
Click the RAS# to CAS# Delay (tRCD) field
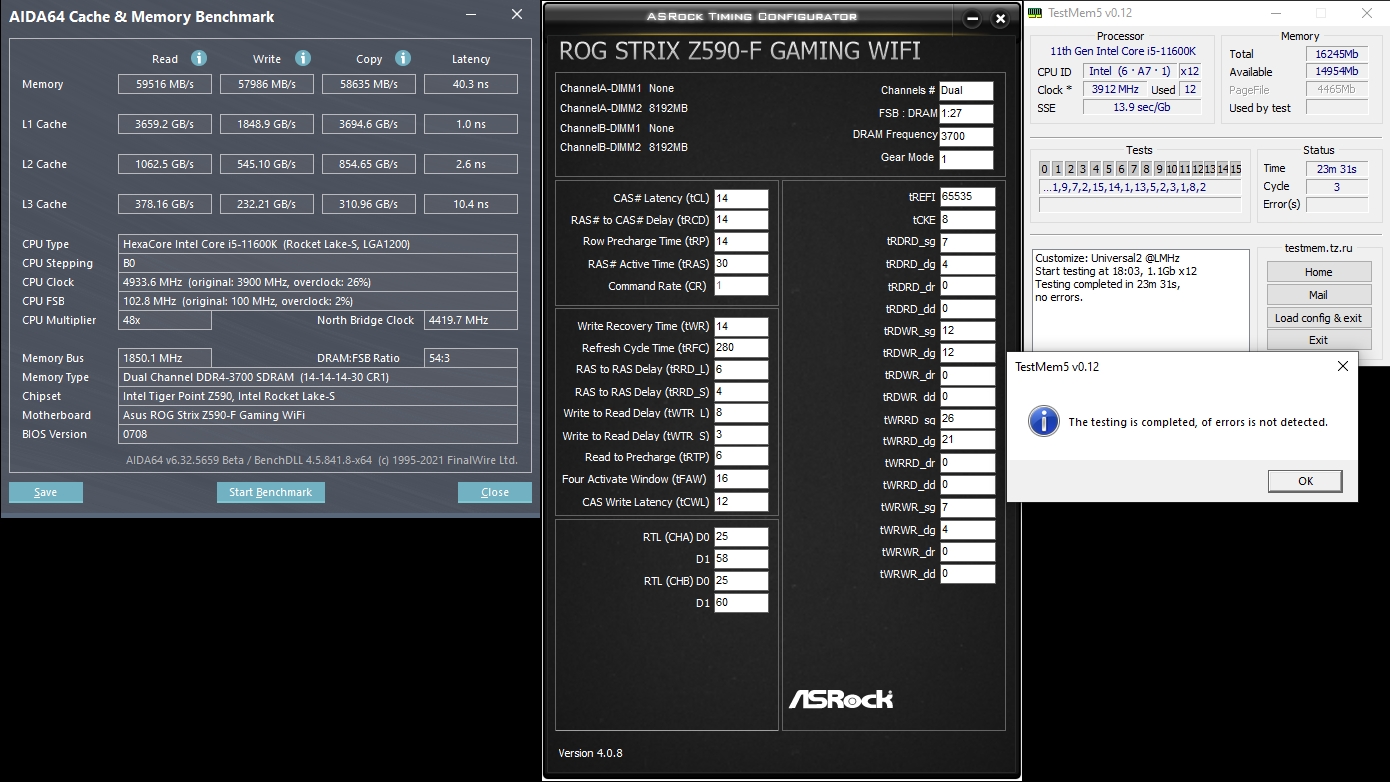coord(741,220)
